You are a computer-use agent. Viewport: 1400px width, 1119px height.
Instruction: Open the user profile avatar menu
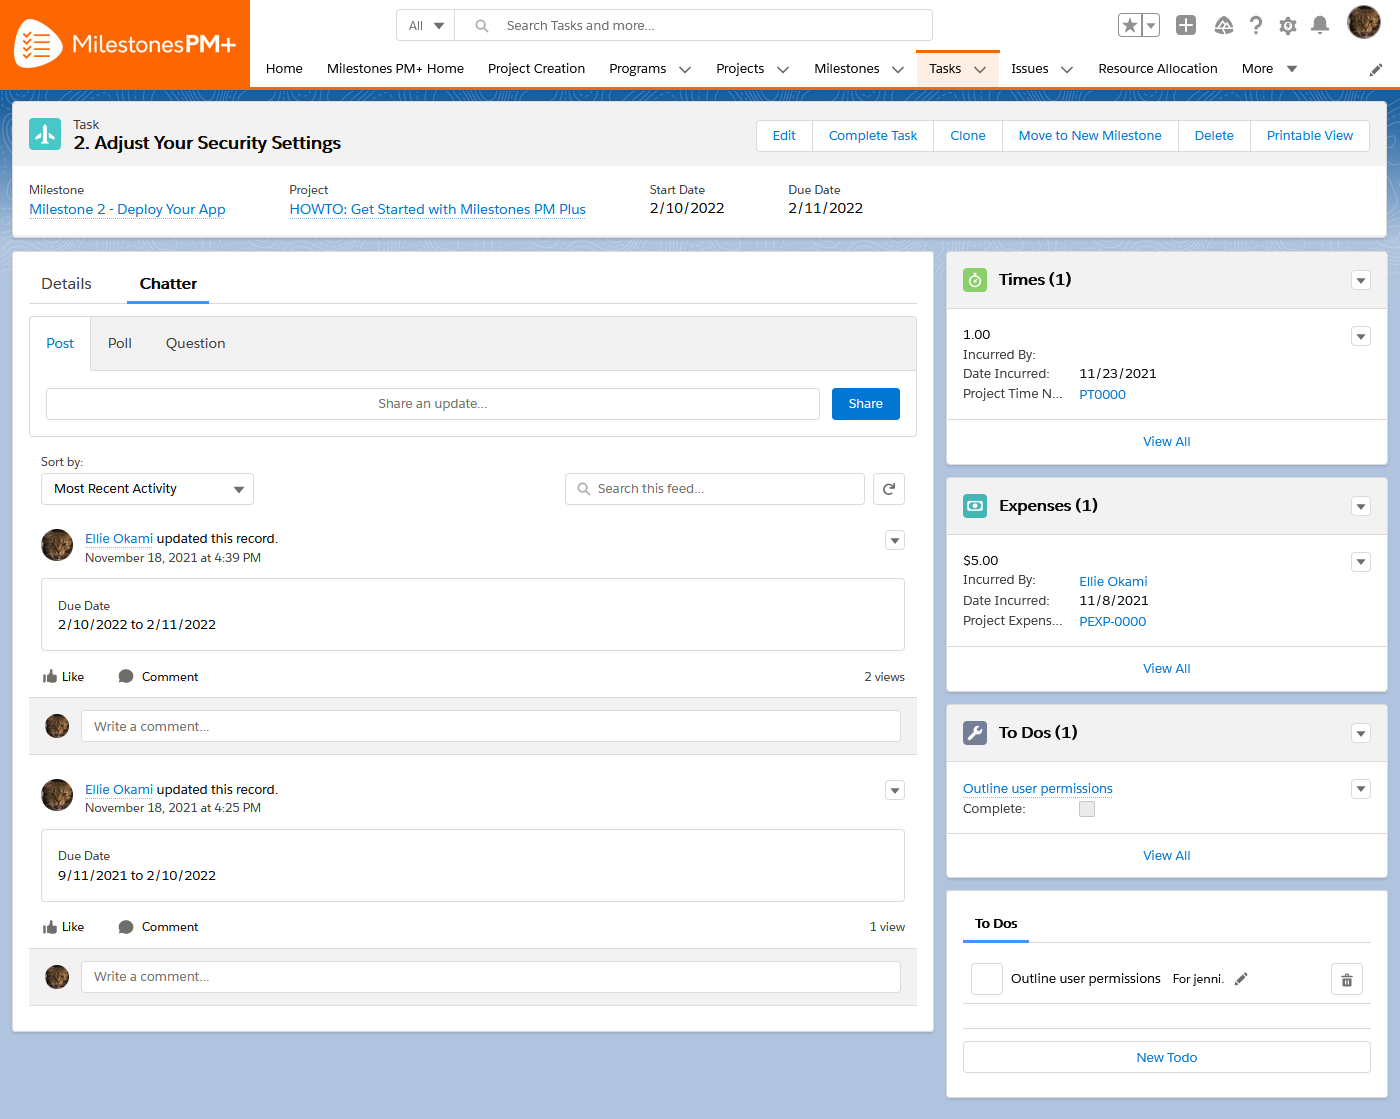1364,21
